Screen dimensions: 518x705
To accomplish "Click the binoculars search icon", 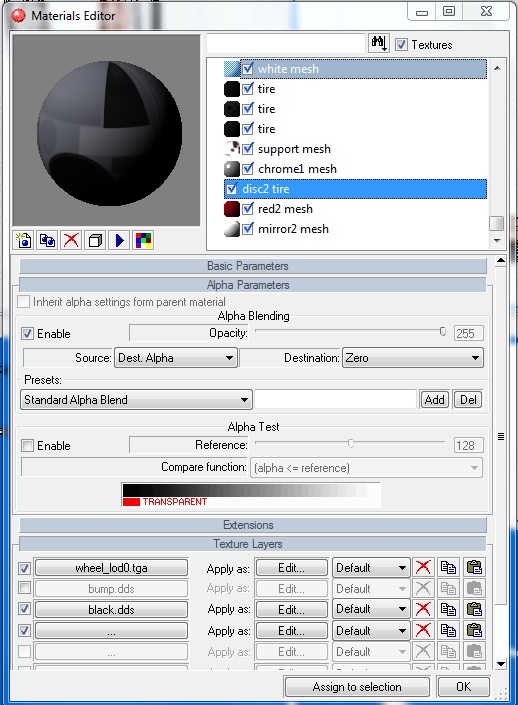I will [379, 44].
